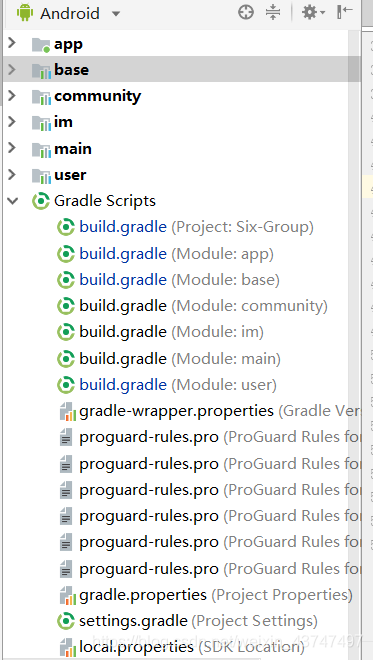The height and width of the screenshot is (660, 373).
Task: Click the Gradle Scripts gradle icon
Action: 41,201
